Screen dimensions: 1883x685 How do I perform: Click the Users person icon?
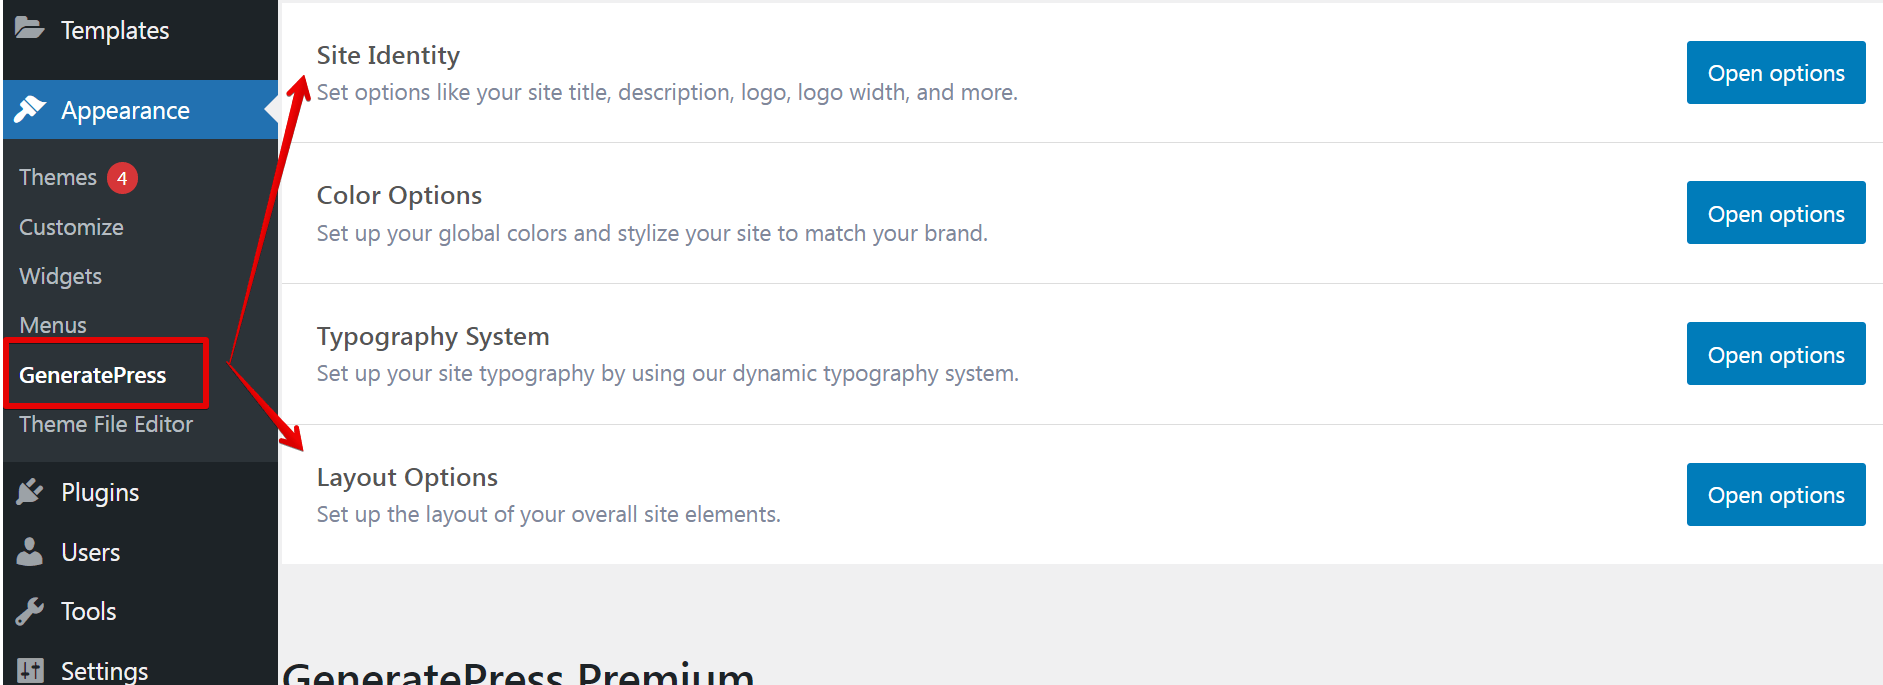click(x=30, y=551)
